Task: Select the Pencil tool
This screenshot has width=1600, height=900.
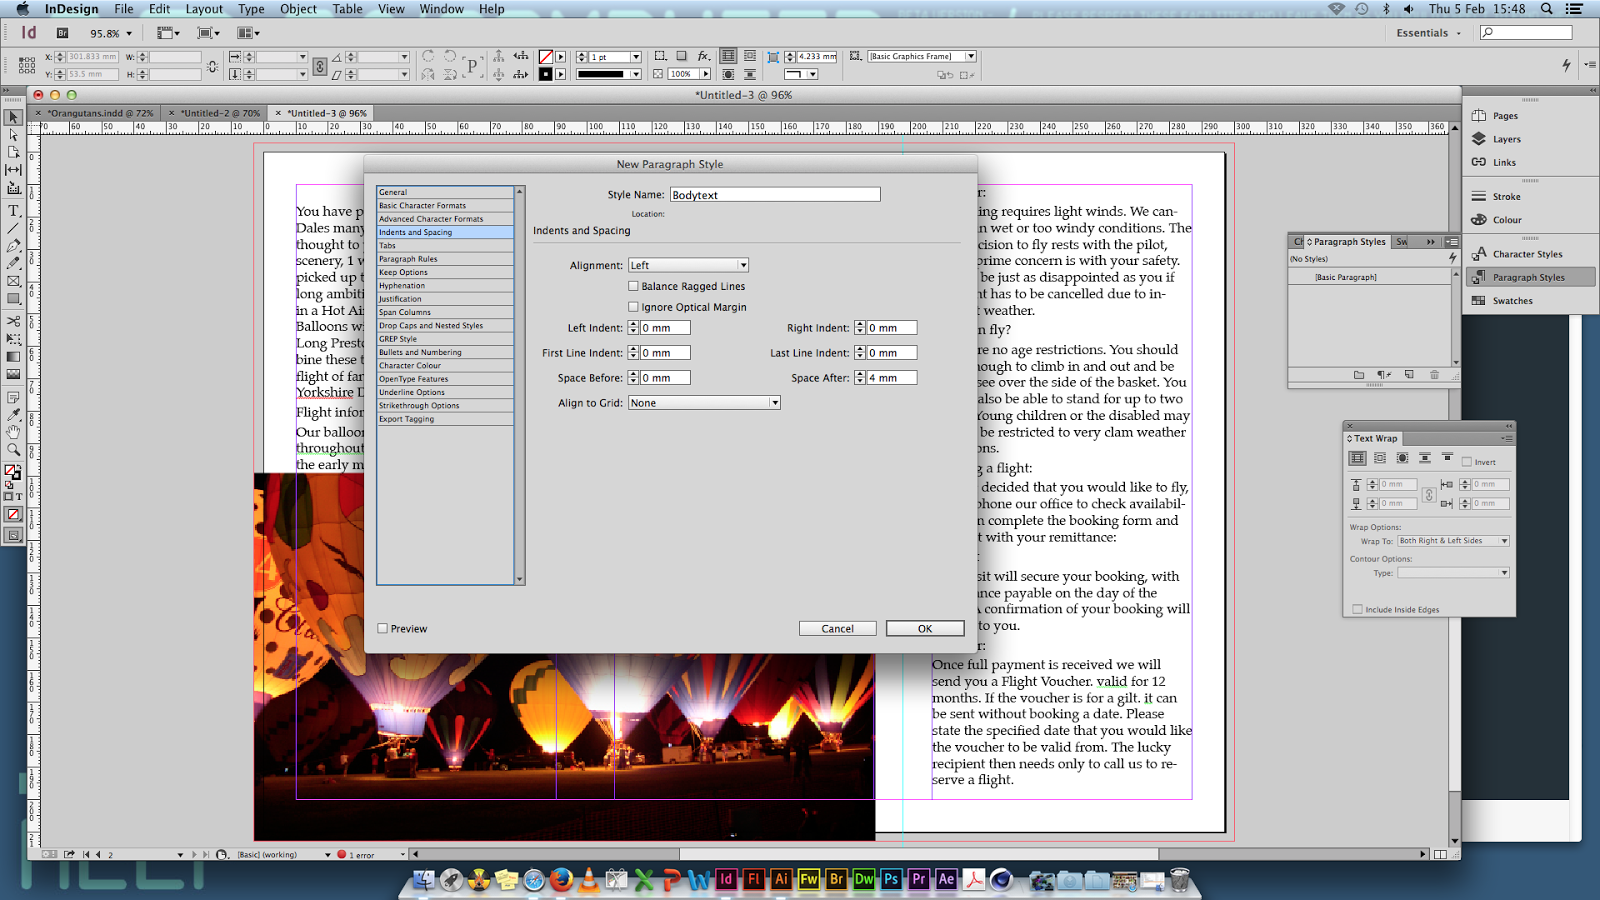Action: (13, 263)
